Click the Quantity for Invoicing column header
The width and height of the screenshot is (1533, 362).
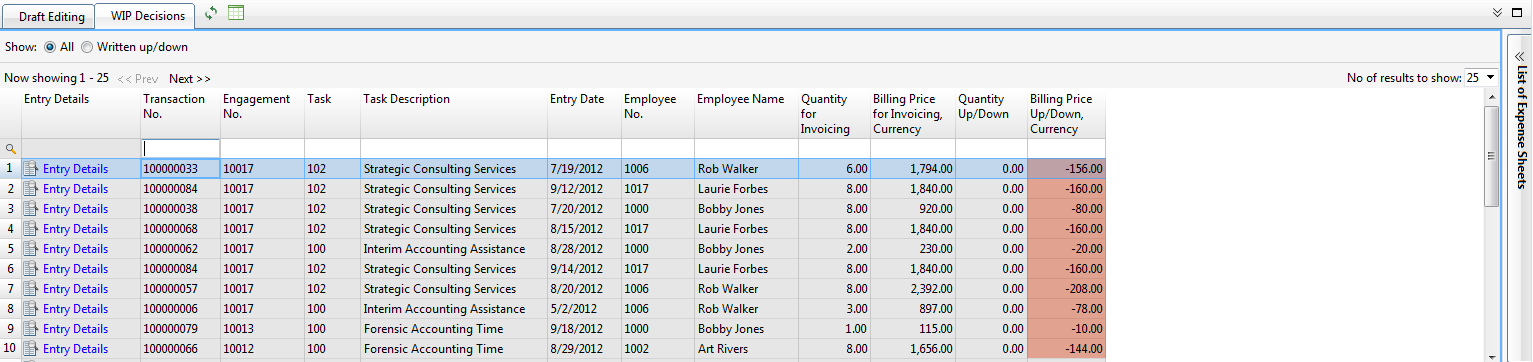[834, 113]
